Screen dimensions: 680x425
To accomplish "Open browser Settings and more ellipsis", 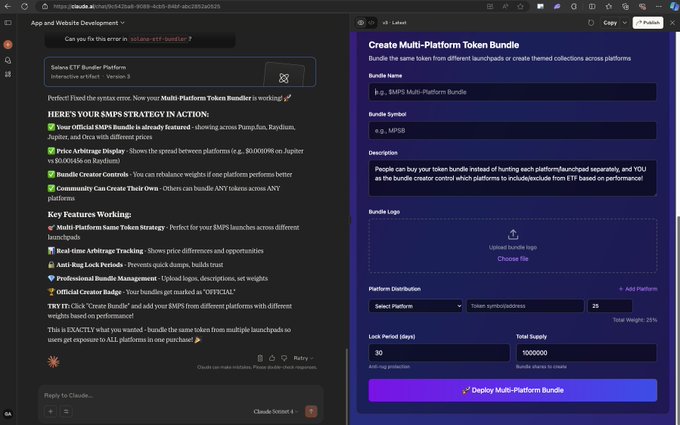I will [x=659, y=7].
